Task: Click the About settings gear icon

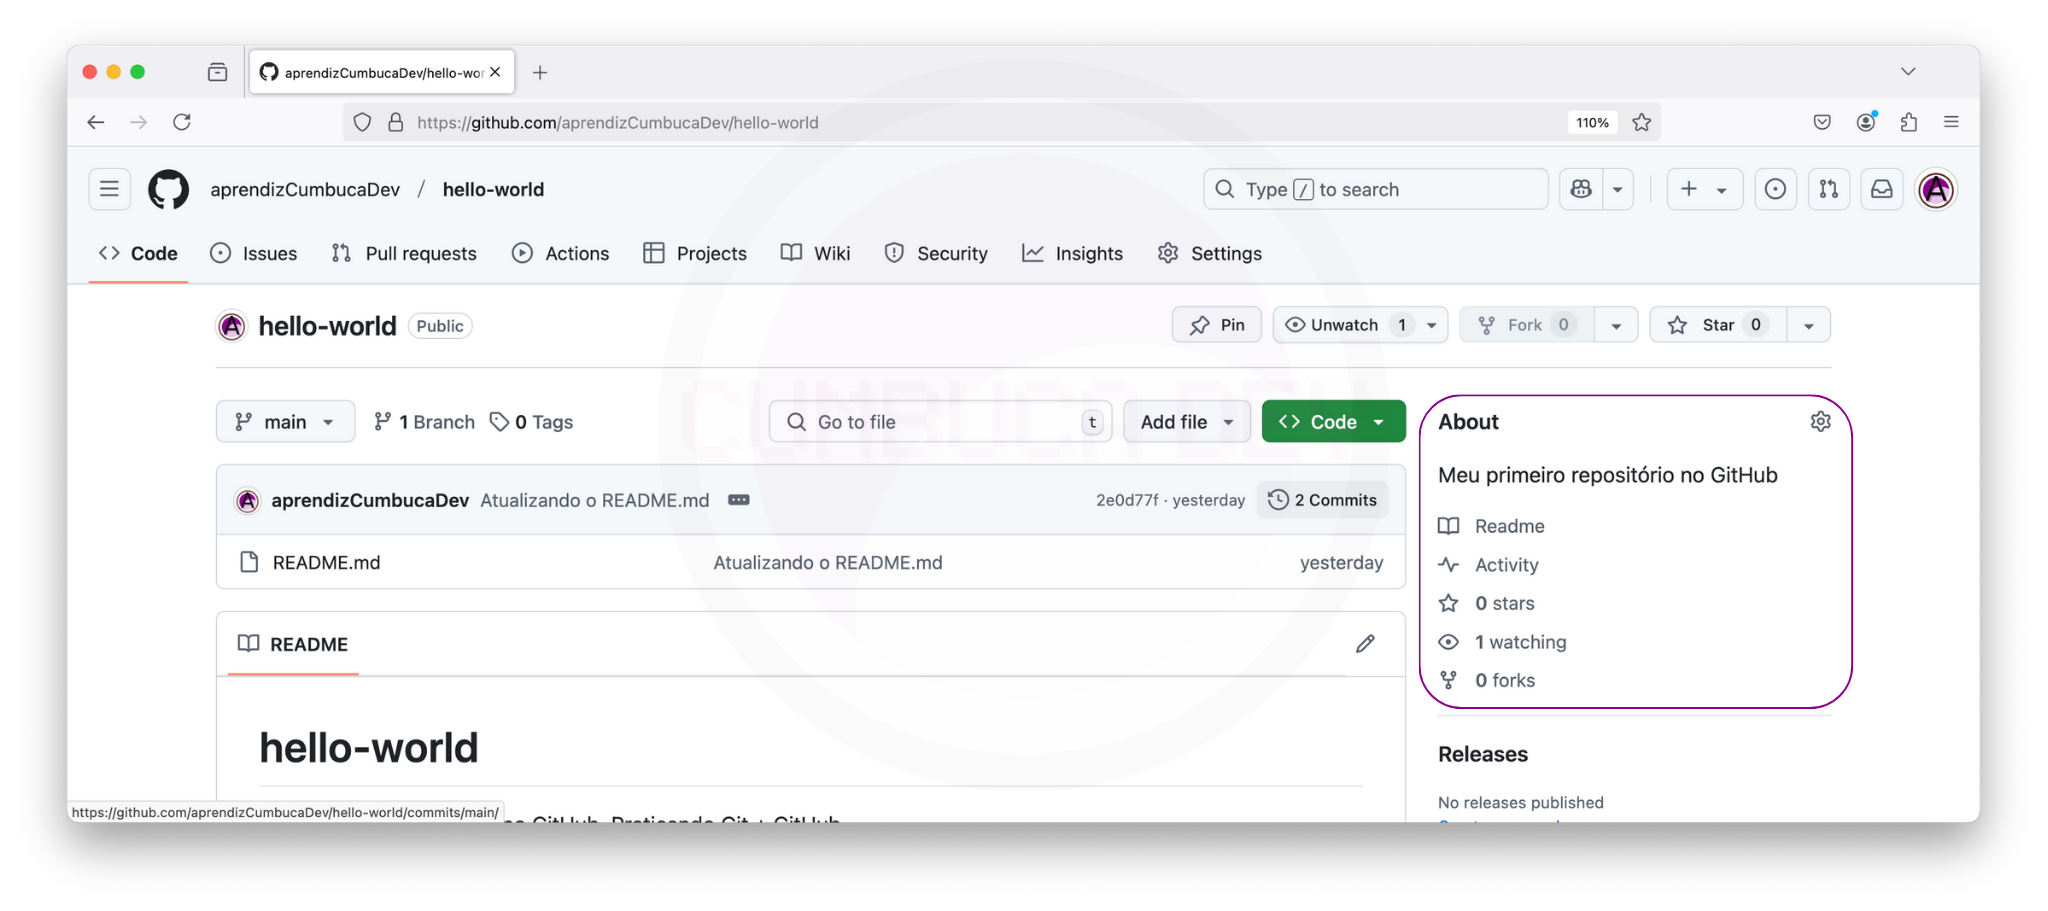Action: tap(1820, 422)
